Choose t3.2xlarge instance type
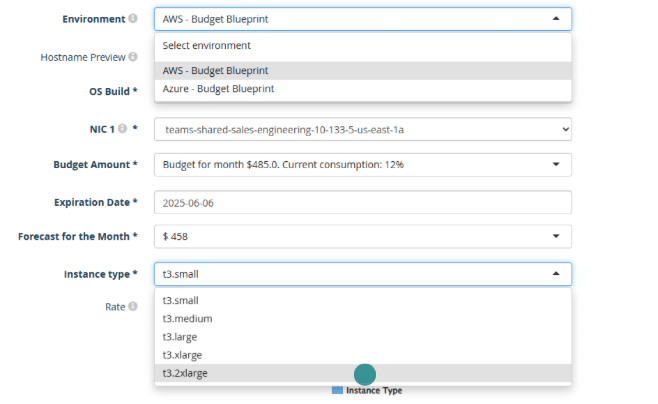 [x=363, y=373]
